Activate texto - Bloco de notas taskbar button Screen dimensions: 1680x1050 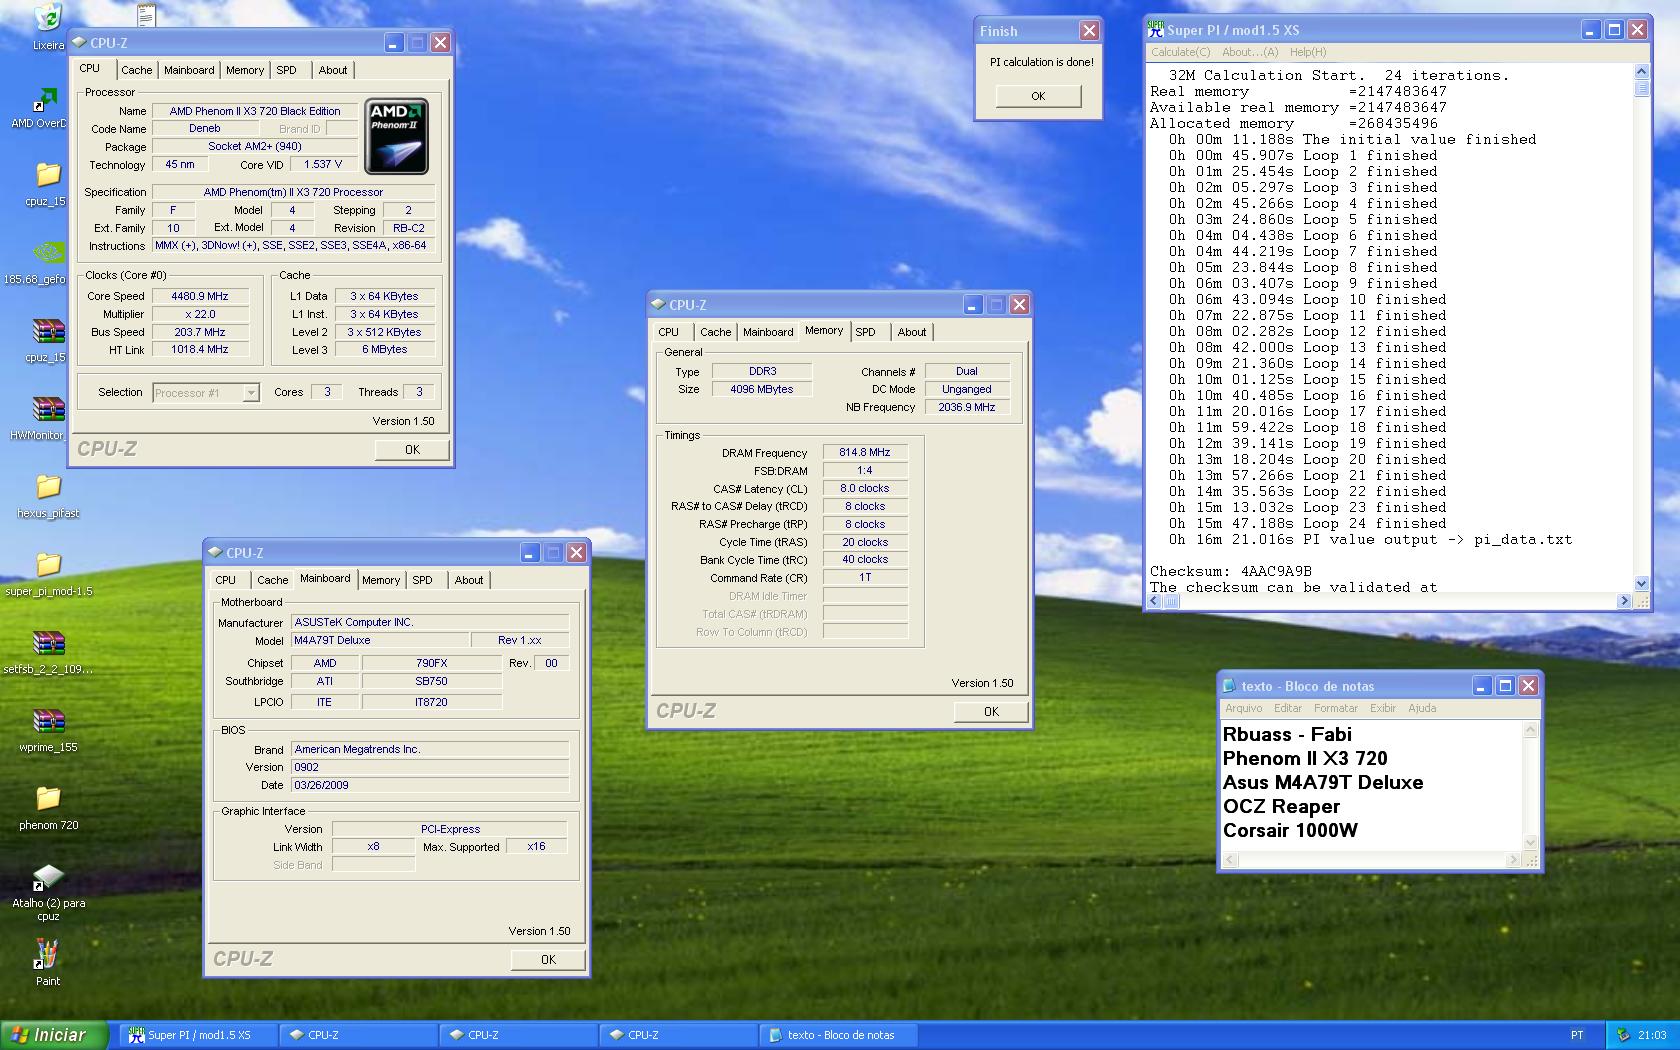839,1035
